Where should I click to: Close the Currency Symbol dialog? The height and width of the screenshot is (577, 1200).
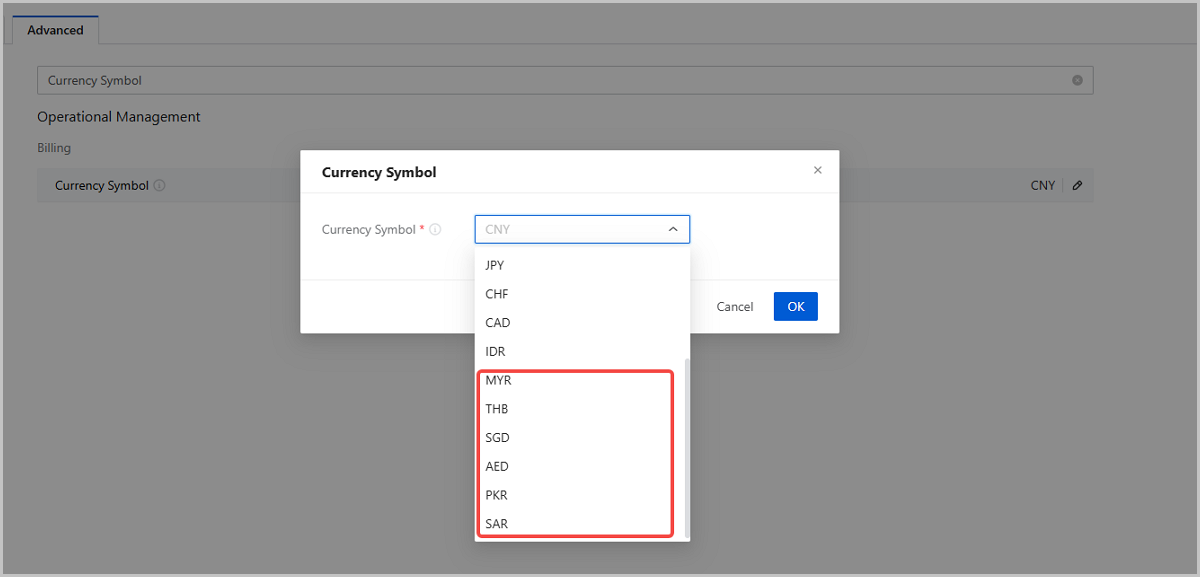pos(817,171)
